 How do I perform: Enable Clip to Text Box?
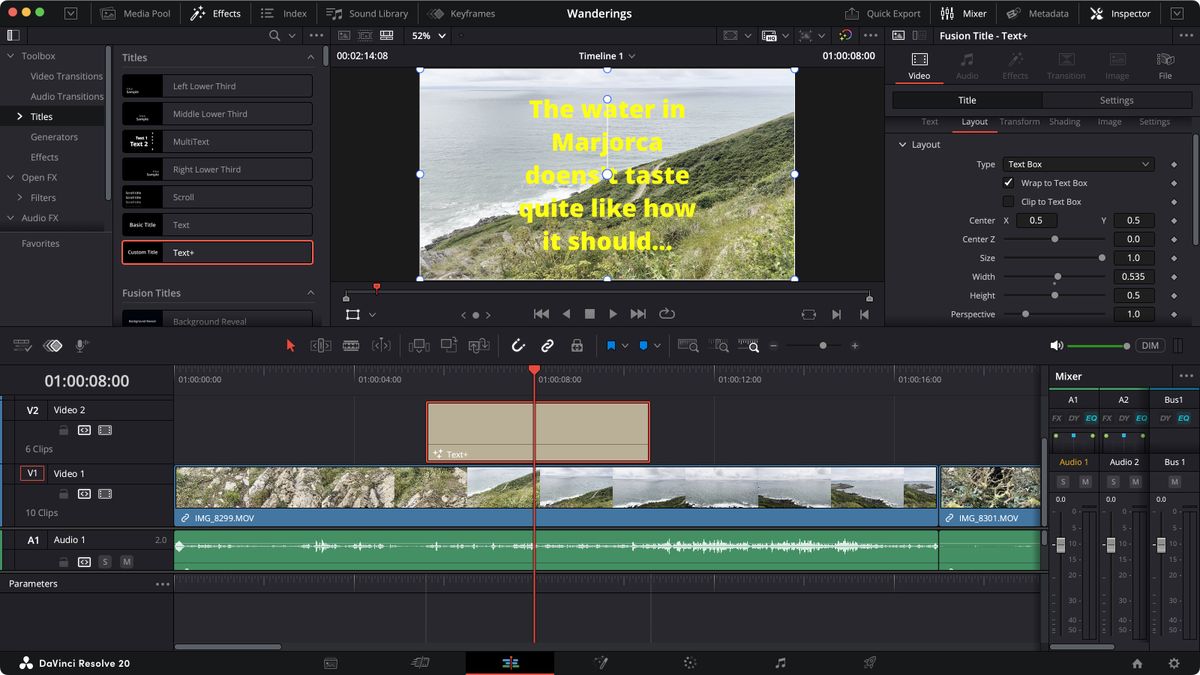click(1008, 201)
